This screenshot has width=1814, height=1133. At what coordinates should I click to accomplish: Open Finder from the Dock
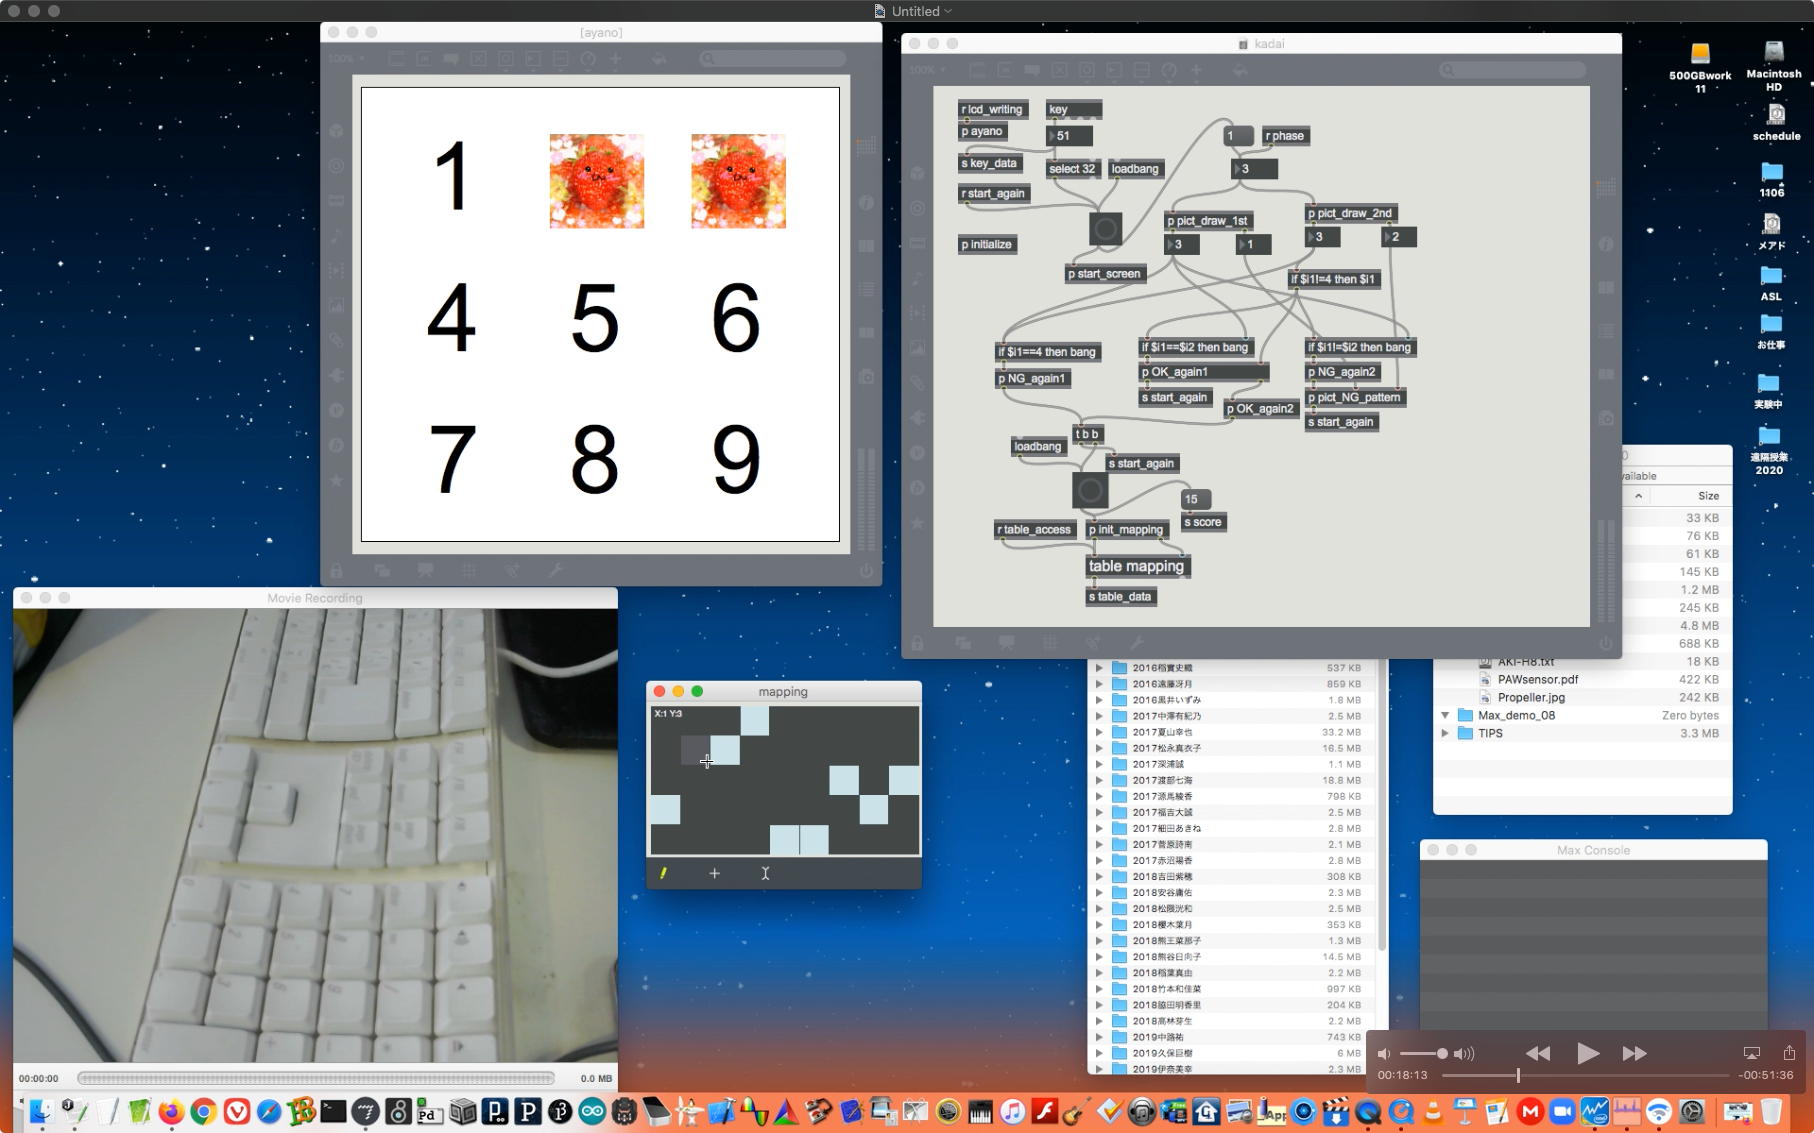[x=40, y=1111]
